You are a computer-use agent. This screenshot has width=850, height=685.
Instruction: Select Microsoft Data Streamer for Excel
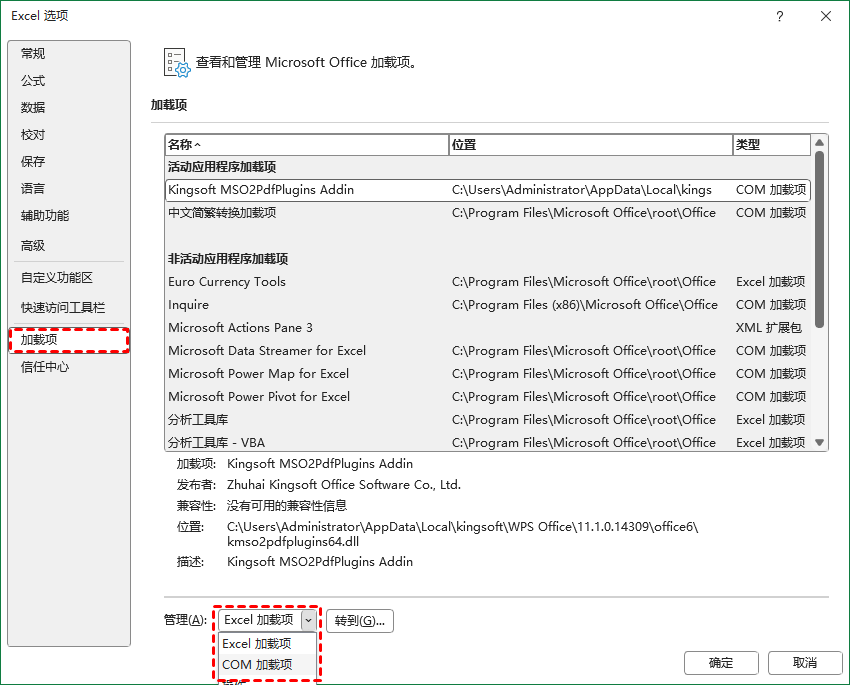tap(488, 351)
